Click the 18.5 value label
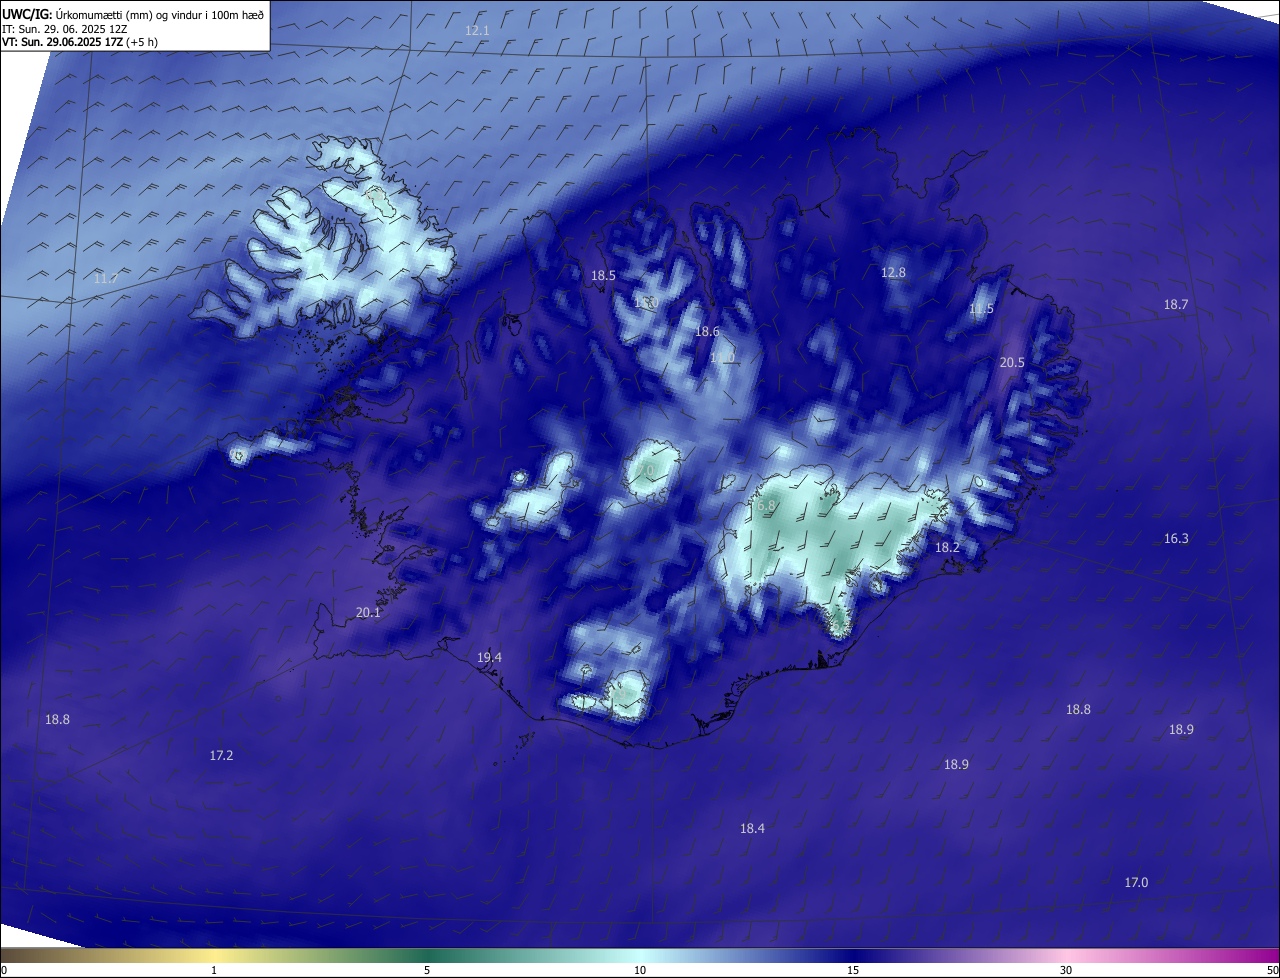This screenshot has width=1280, height=978. pyautogui.click(x=603, y=276)
